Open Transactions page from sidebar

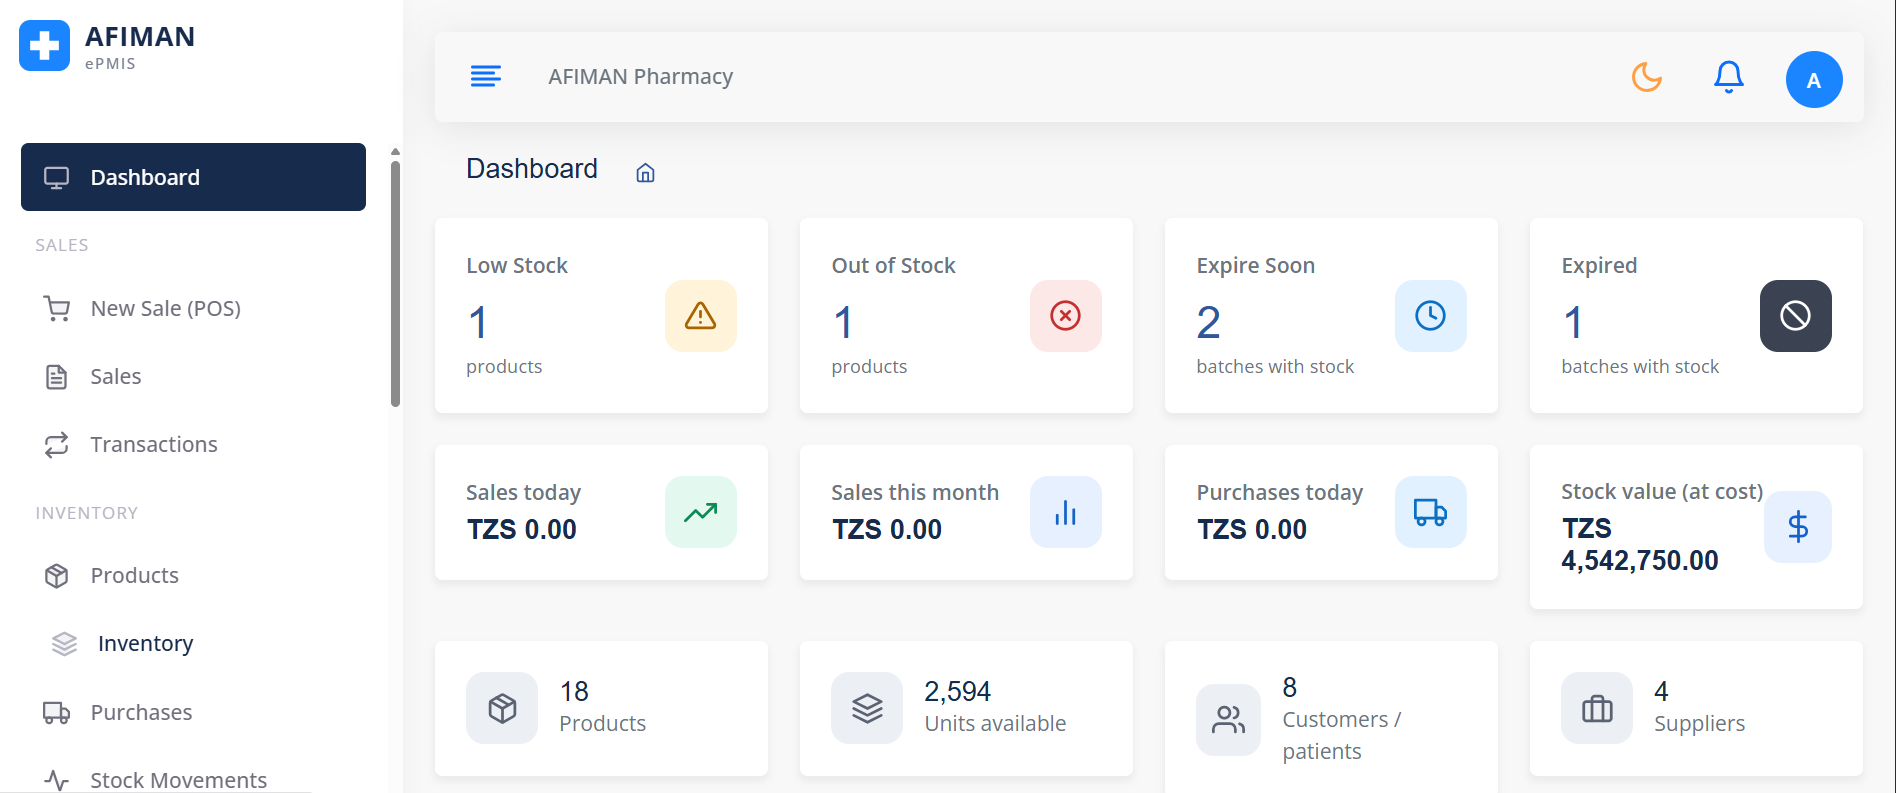coord(193,444)
